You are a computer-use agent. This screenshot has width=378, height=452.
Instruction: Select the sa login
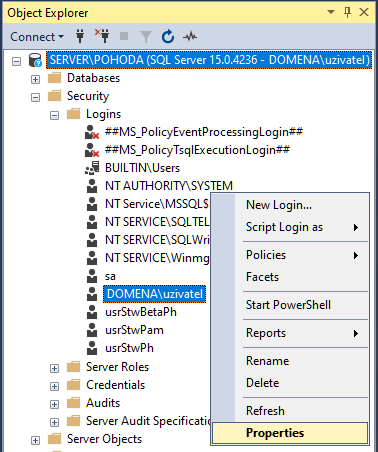(110, 276)
